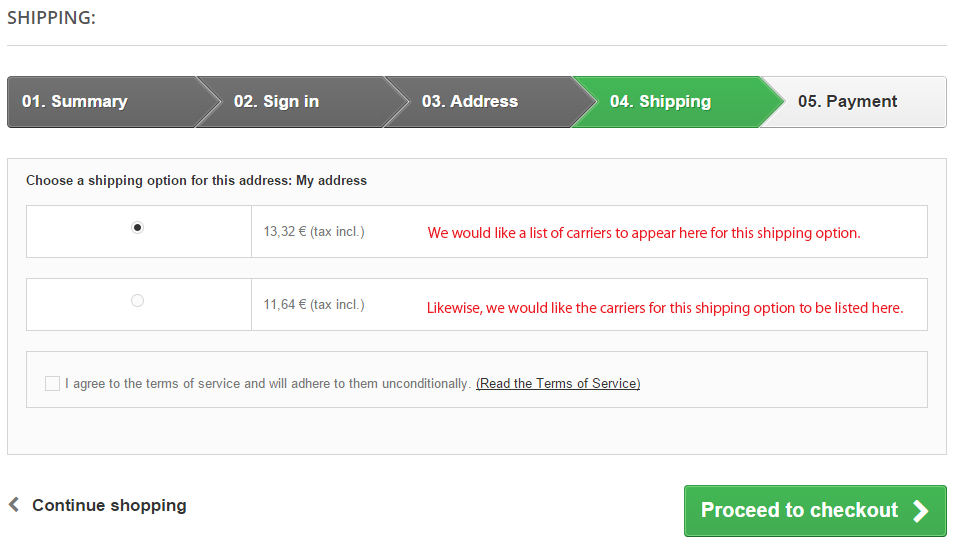This screenshot has width=968, height=549.
Task: Open the 02. Sign in step
Action: pyautogui.click(x=276, y=102)
